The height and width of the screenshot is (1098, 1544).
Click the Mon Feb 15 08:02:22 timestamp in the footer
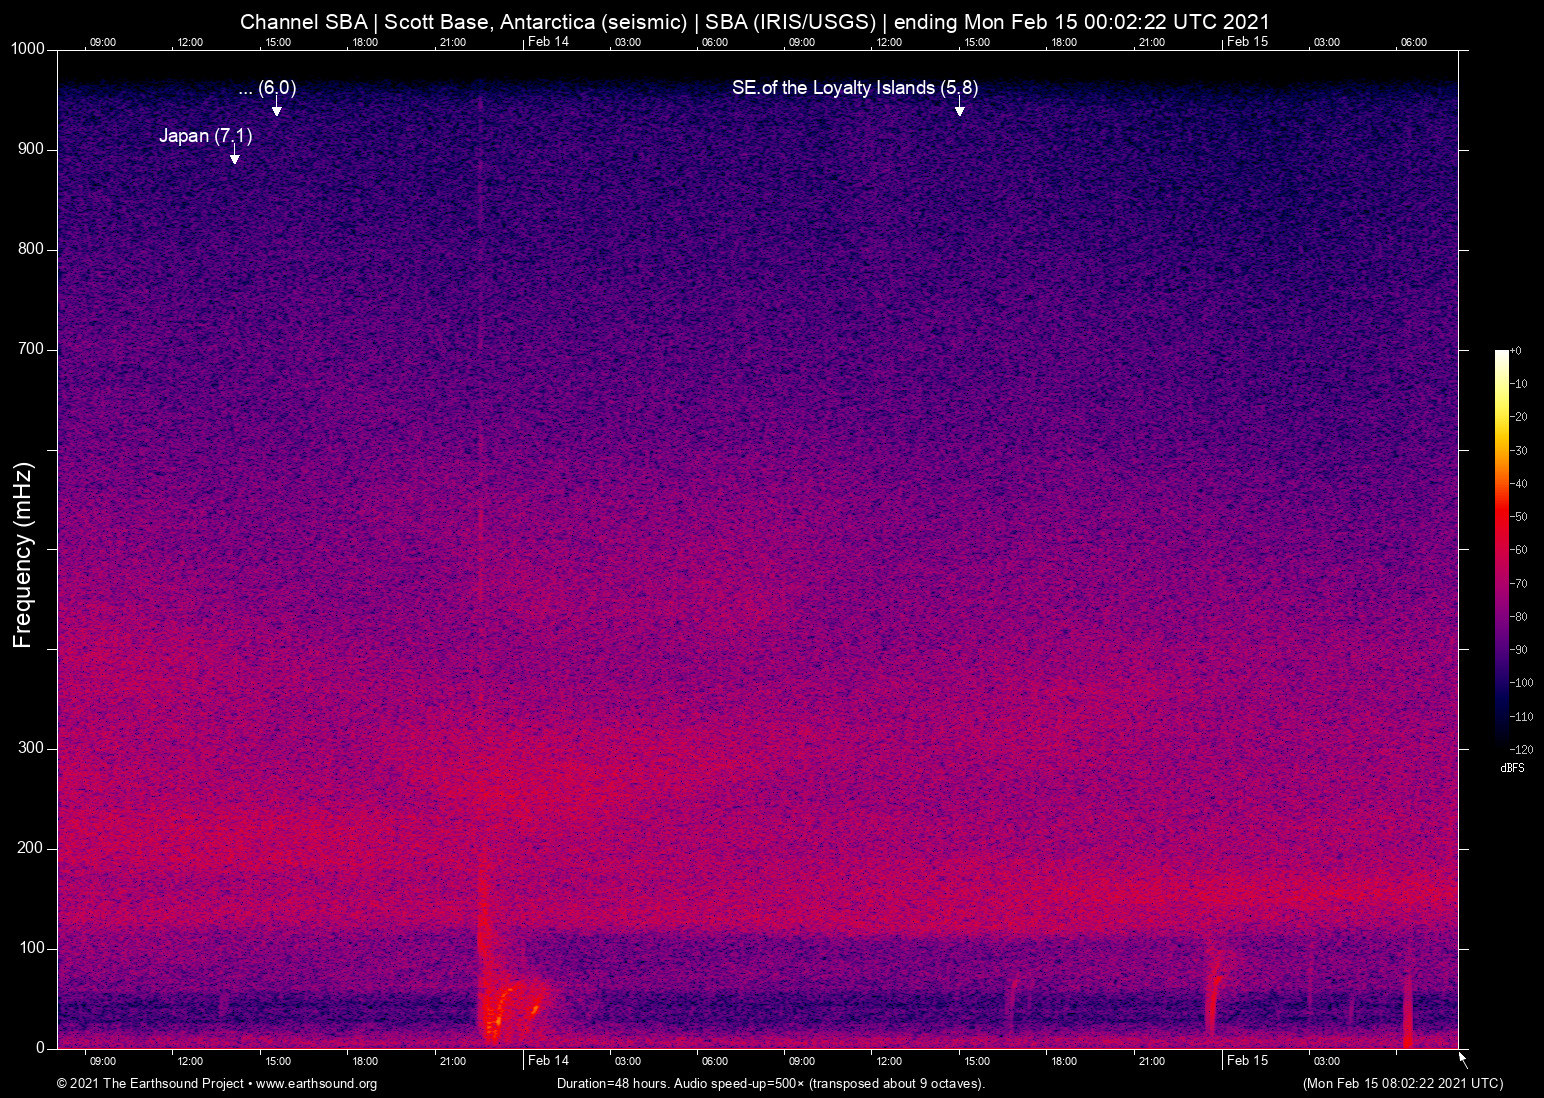pyautogui.click(x=1402, y=1084)
